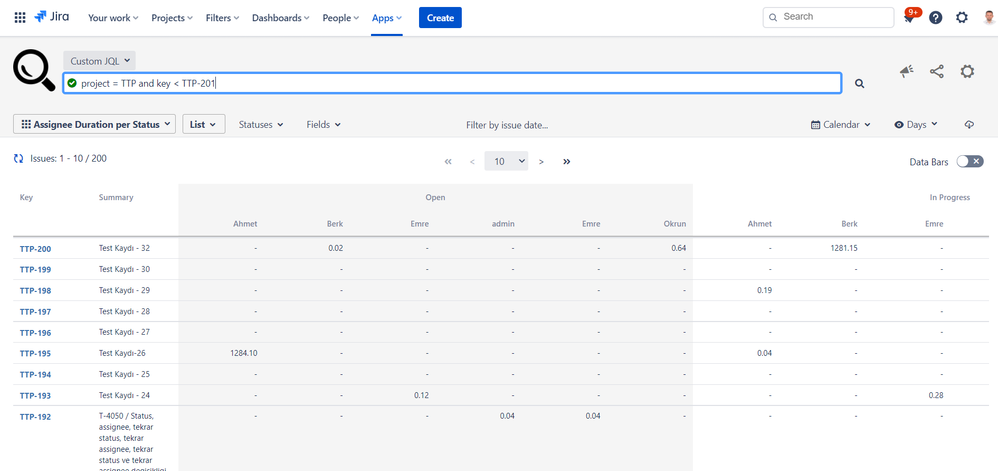998x471 pixels.
Task: Click the share icon
Action: pyautogui.click(x=937, y=71)
